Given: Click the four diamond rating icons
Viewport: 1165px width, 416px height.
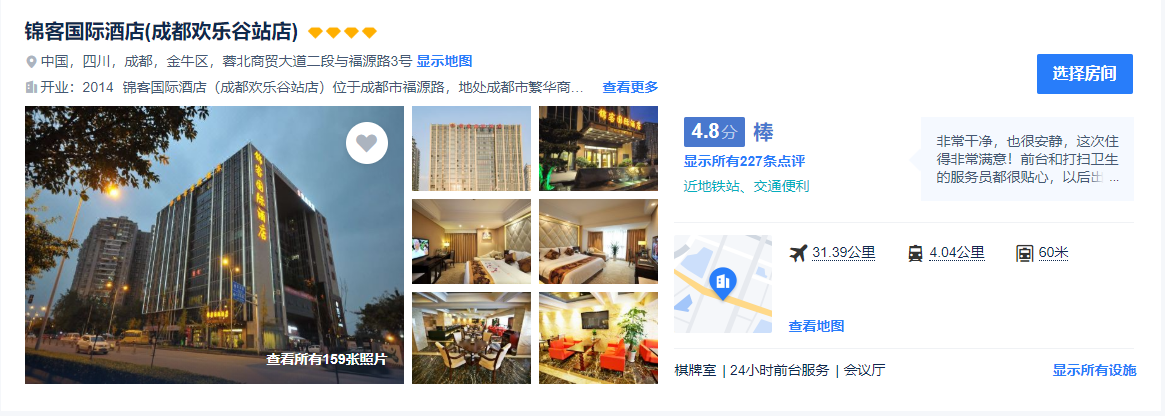Looking at the screenshot, I should [x=343, y=33].
